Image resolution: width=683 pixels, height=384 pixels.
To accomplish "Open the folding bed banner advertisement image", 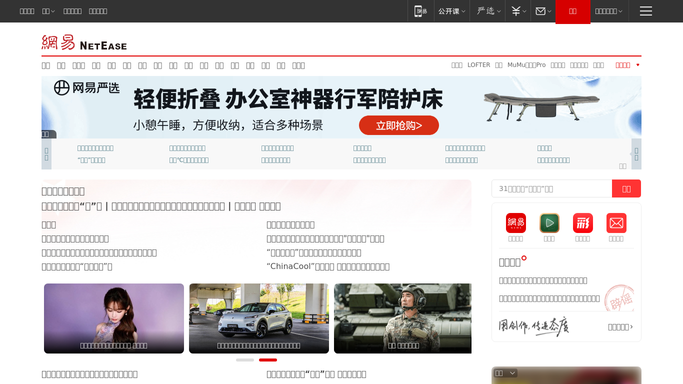I will tap(341, 107).
